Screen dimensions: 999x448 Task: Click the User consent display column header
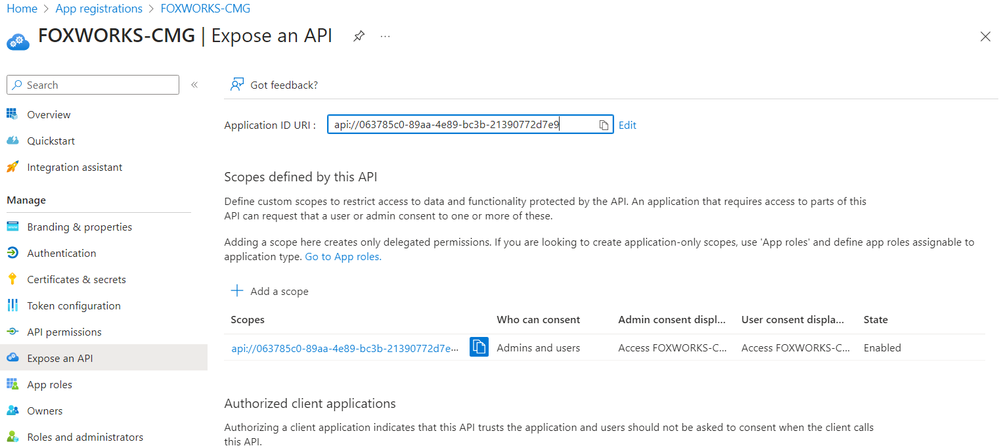pyautogui.click(x=793, y=319)
